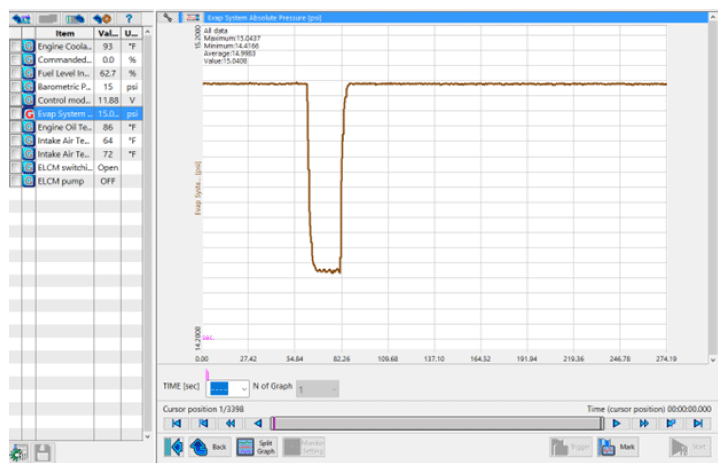
Task: Click the play forward arrow button
Action: pos(617,424)
